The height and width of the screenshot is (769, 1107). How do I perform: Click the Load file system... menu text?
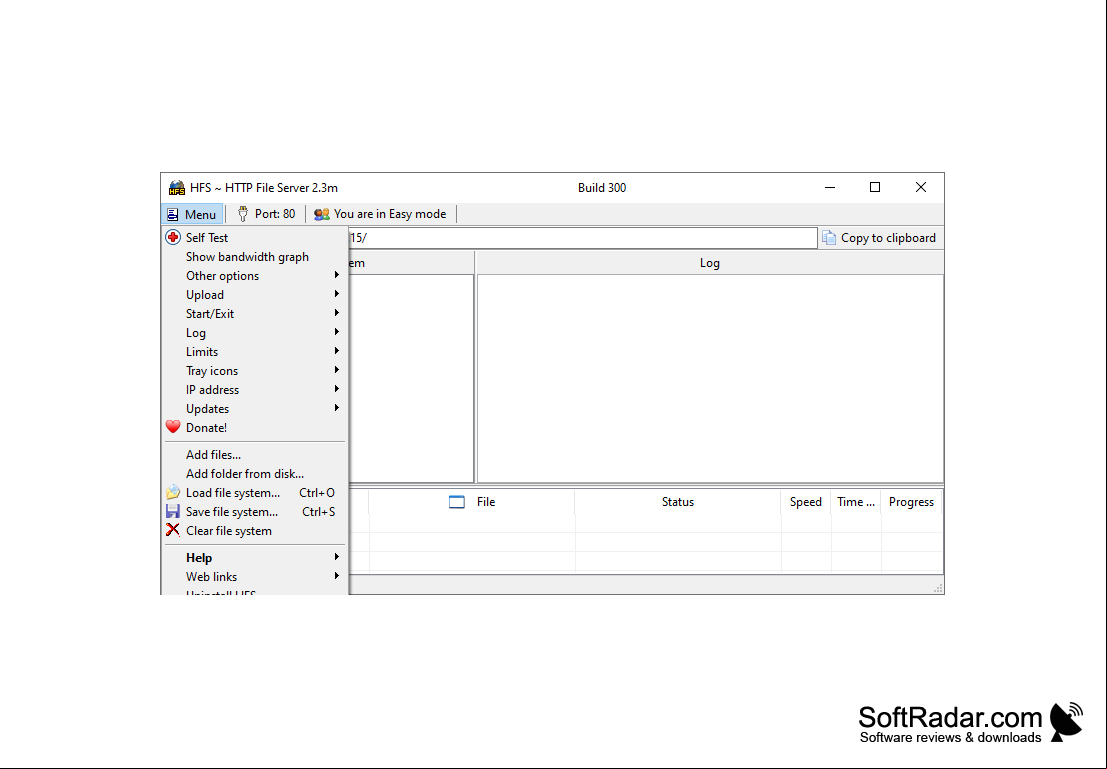click(x=233, y=493)
